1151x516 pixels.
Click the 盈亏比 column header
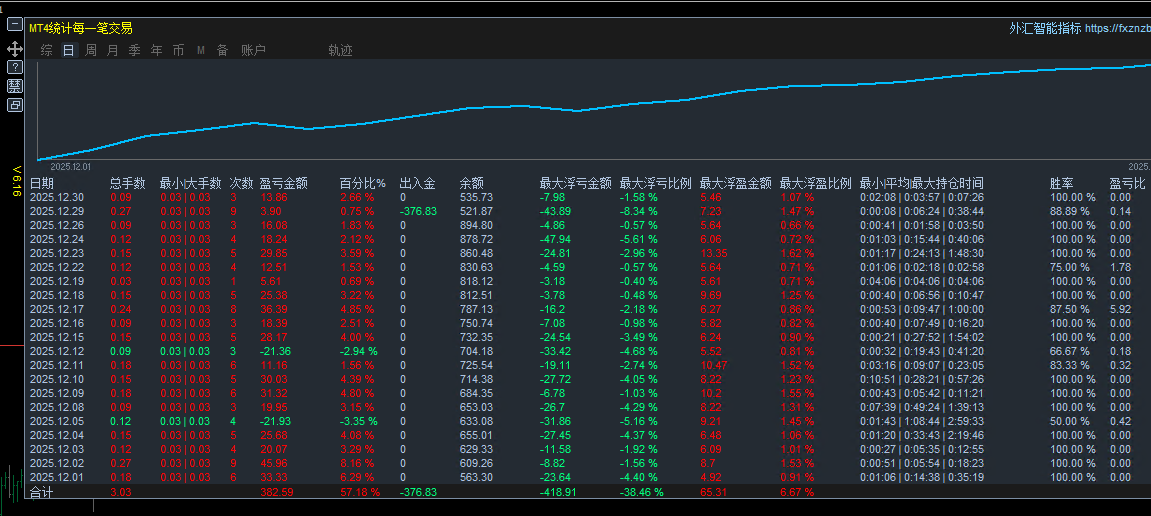[x=1127, y=183]
